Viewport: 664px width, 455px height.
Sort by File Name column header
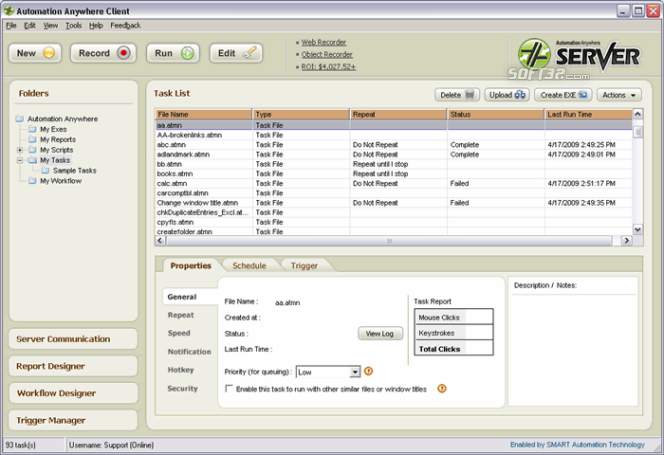[x=204, y=114]
